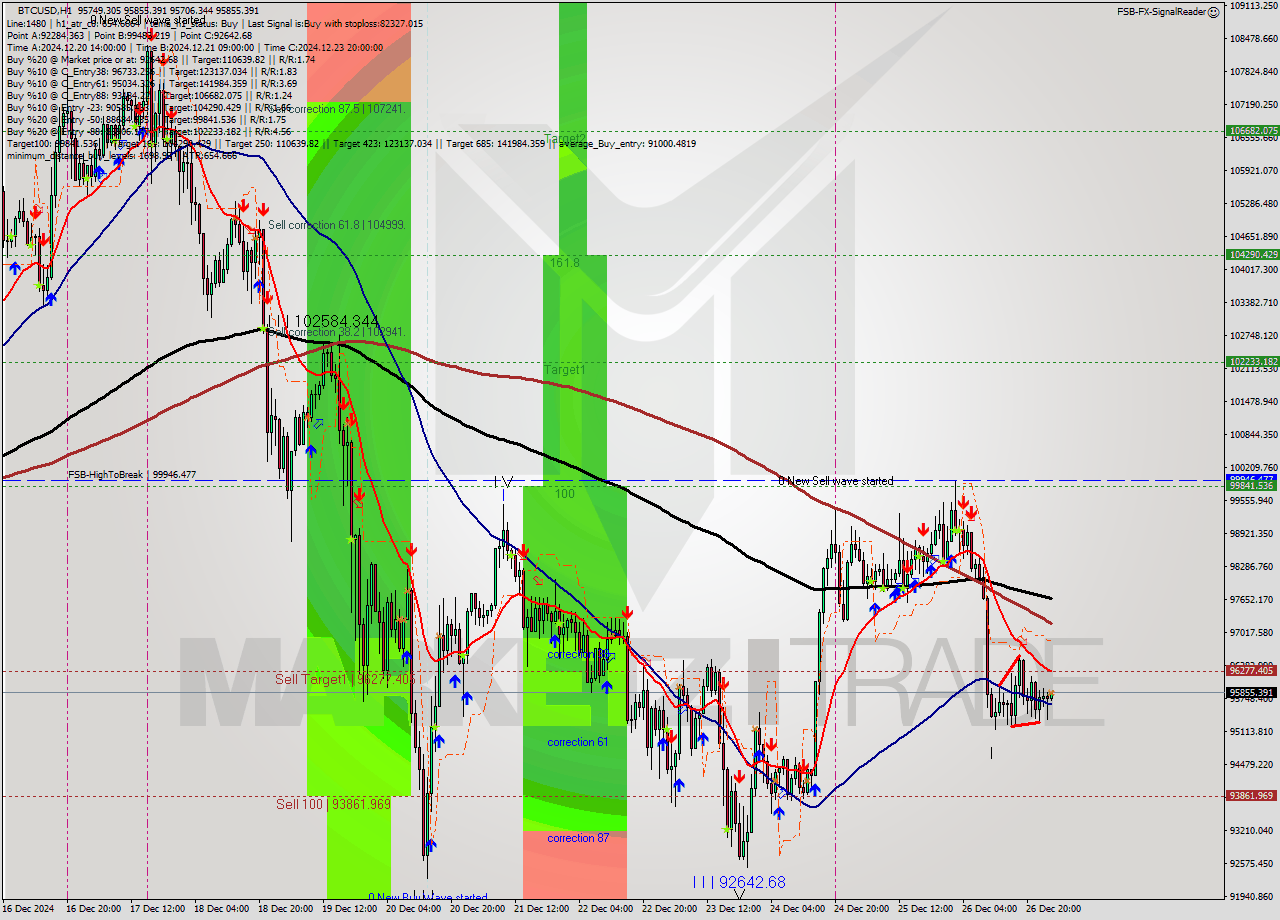Click the 91940.860 price axis value
Screen dimensions: 1280x920
click(1253, 896)
